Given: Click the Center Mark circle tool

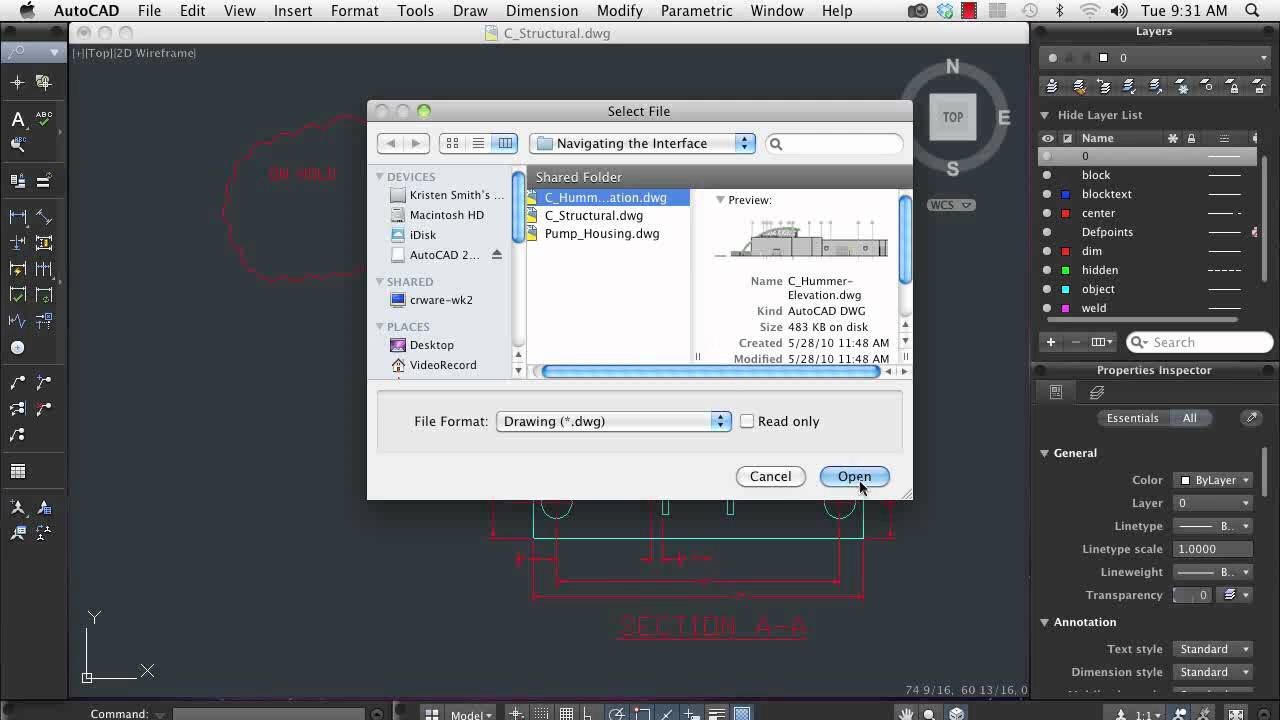Looking at the screenshot, I should click(17, 347).
